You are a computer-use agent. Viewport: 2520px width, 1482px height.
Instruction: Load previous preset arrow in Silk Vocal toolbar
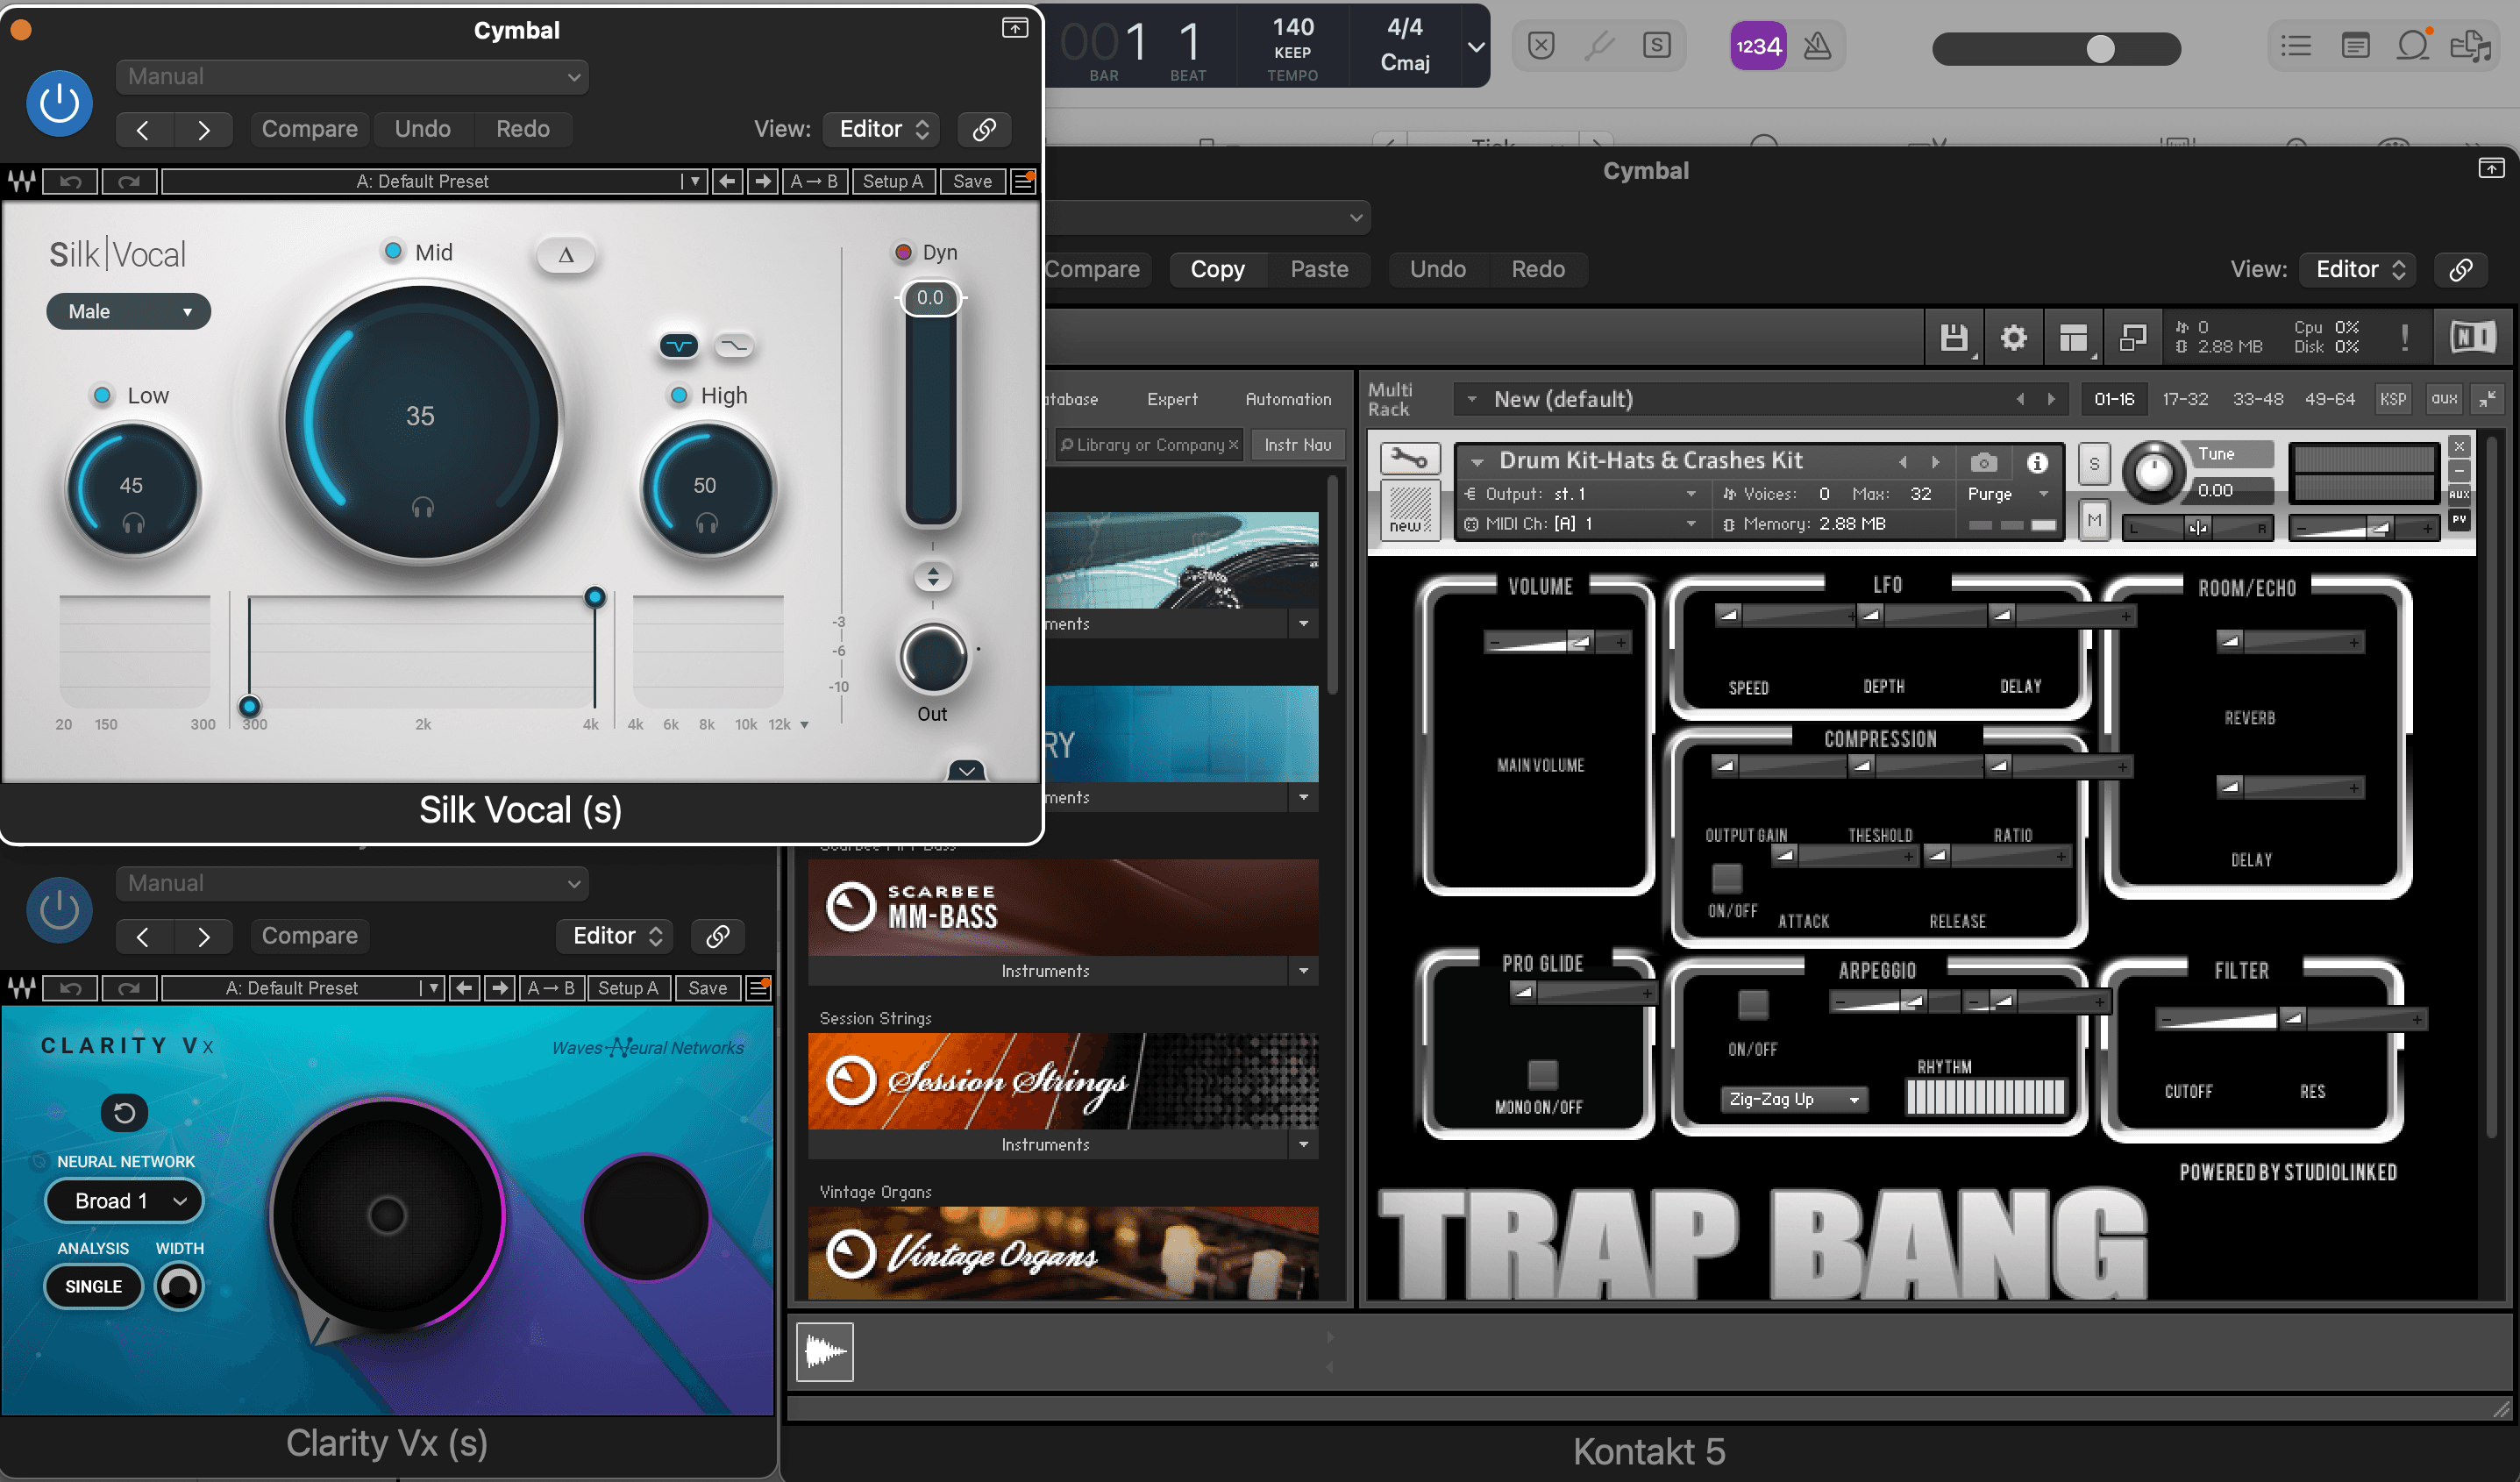point(728,181)
